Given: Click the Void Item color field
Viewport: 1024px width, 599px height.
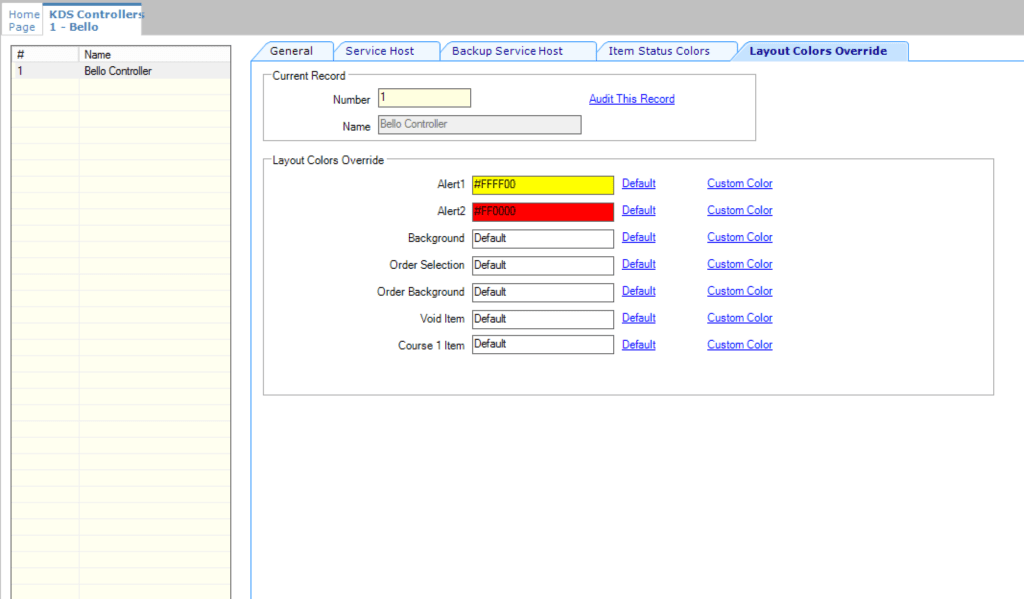Looking at the screenshot, I should pyautogui.click(x=543, y=319).
